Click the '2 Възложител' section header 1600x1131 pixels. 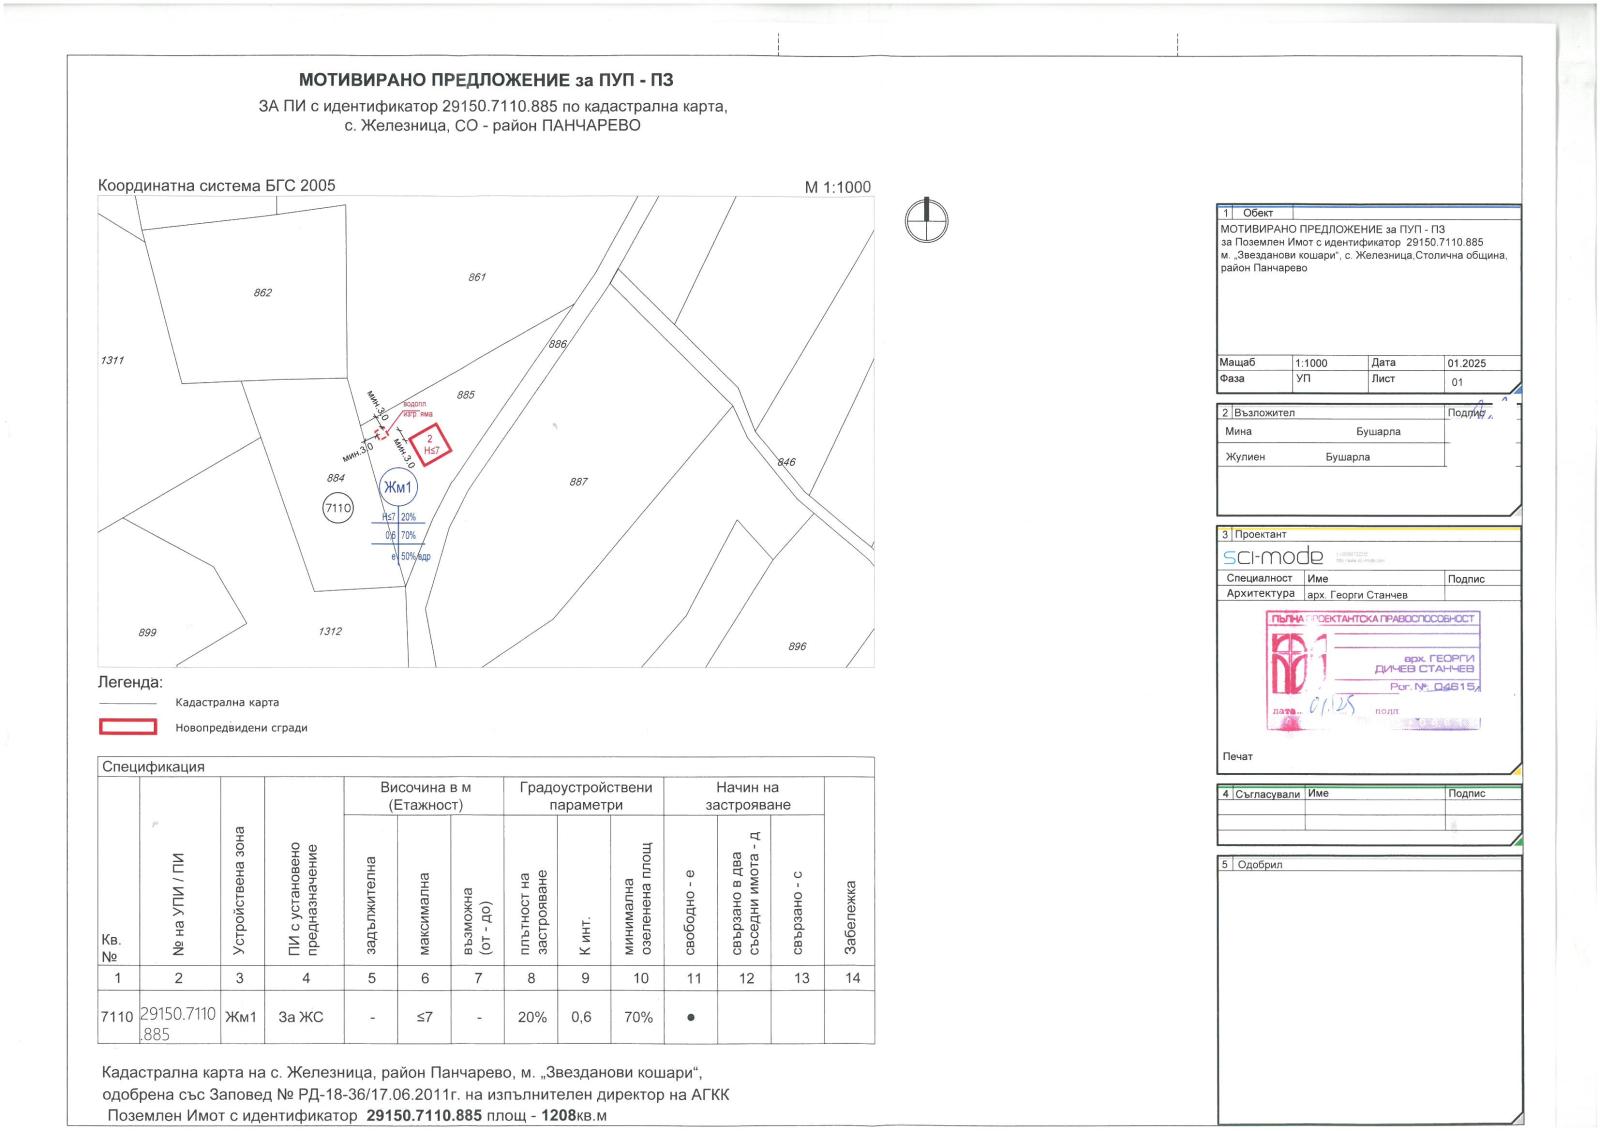point(1258,412)
